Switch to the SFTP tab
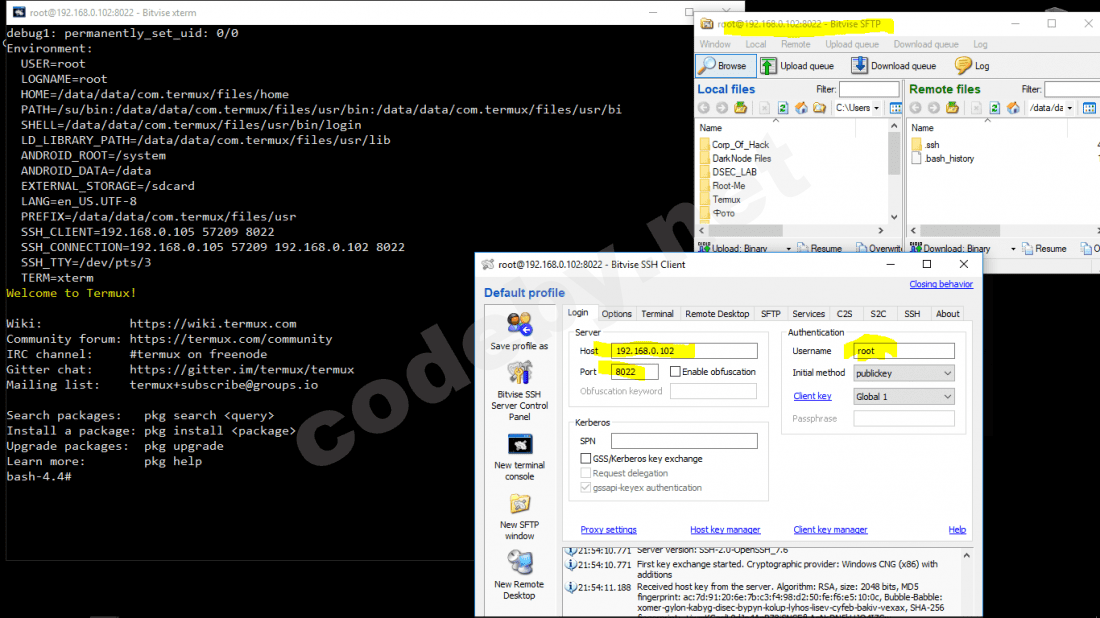 (770, 314)
